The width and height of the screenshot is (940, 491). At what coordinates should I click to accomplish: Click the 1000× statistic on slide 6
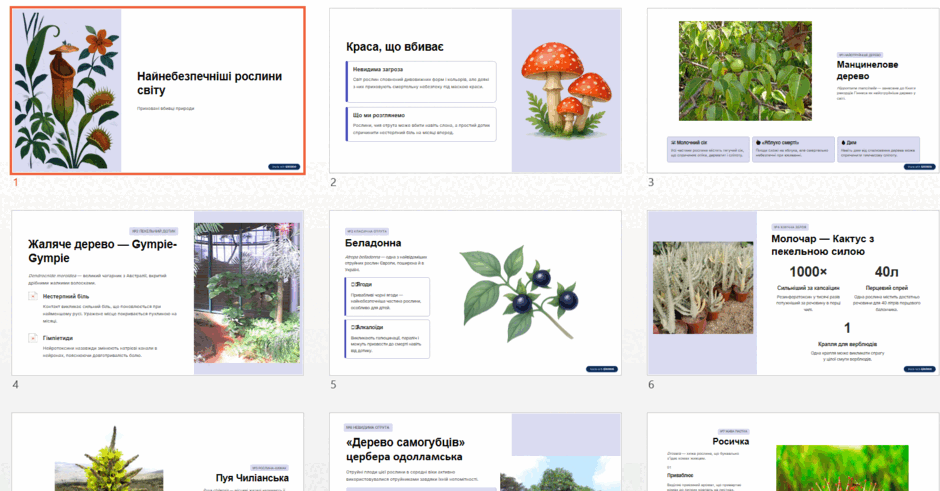(808, 272)
